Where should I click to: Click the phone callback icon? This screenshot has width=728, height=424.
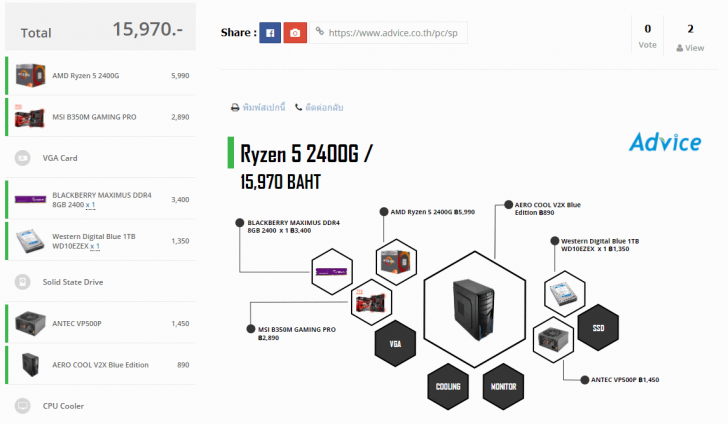(x=299, y=107)
